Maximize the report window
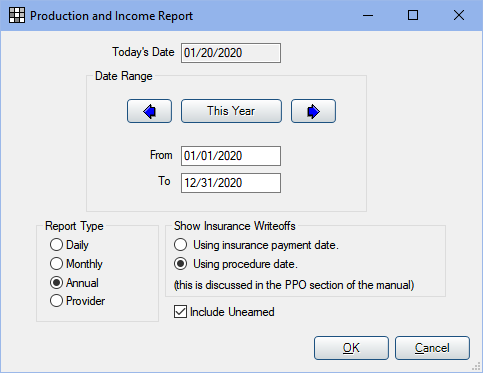The width and height of the screenshot is (483, 373). (x=413, y=15)
